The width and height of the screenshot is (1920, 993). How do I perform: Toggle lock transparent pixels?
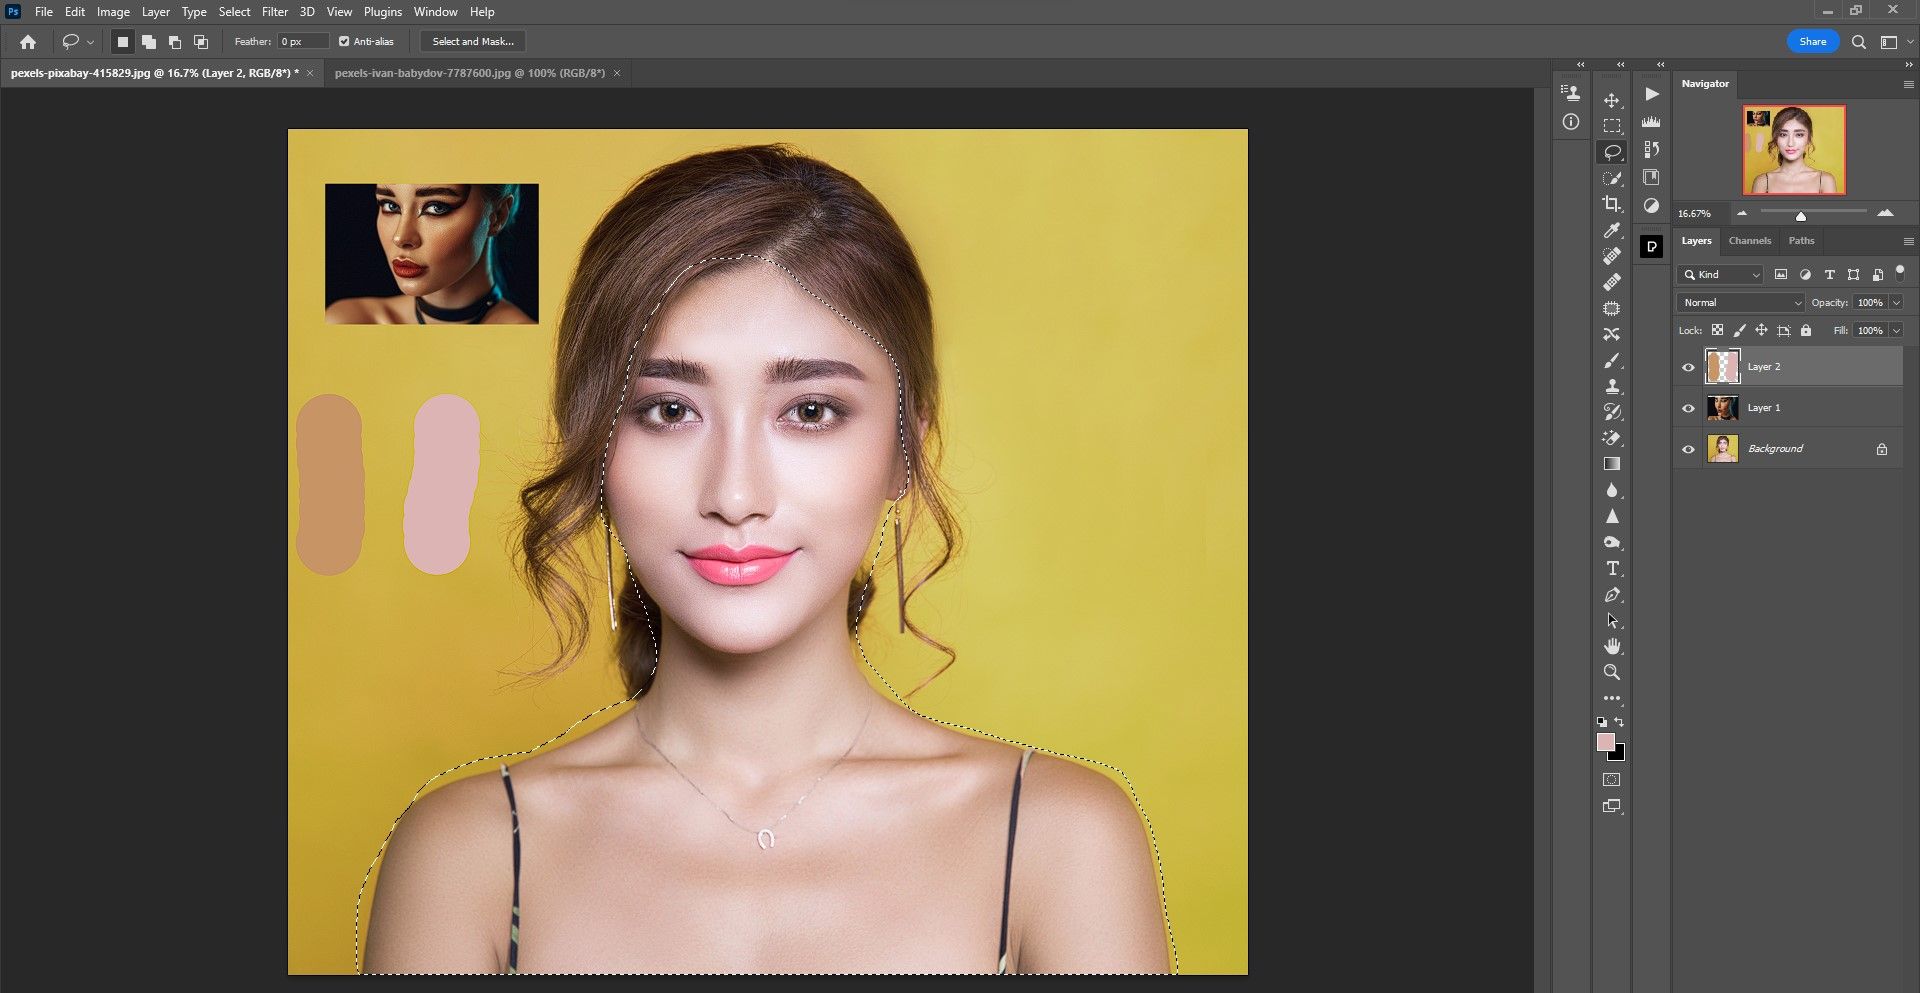point(1717,330)
